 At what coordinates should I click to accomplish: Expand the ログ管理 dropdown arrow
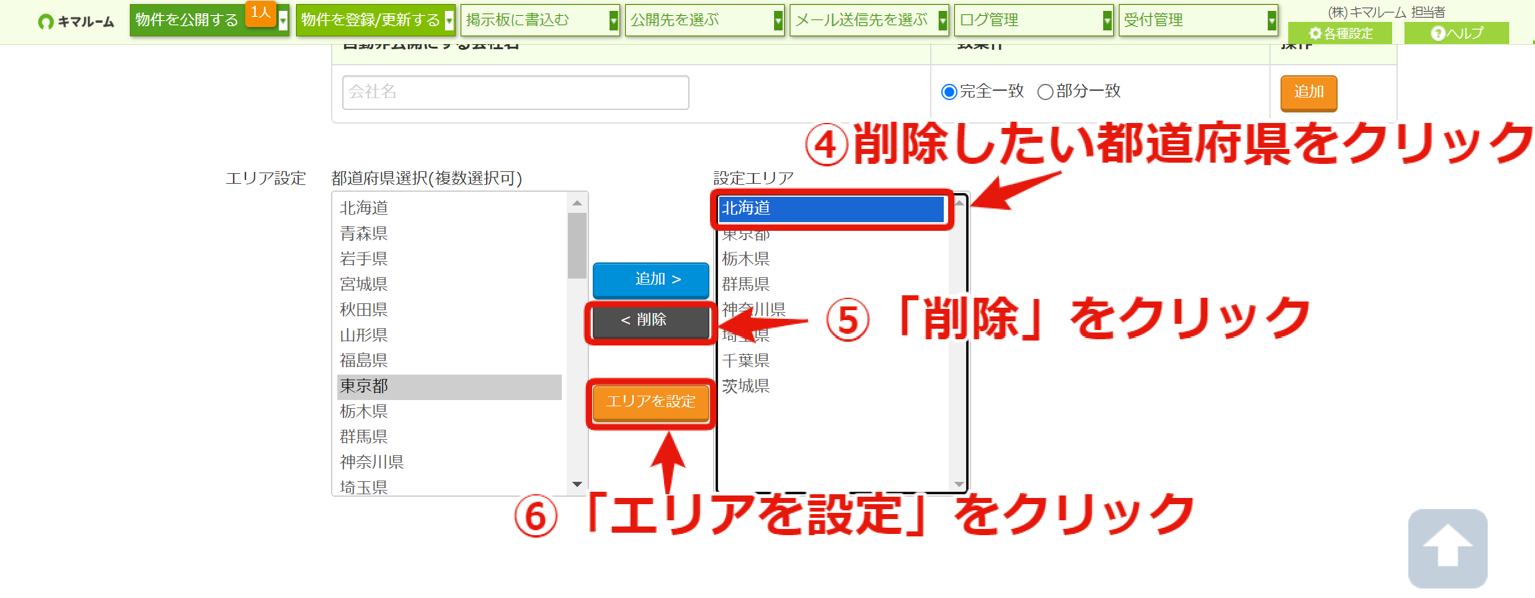[1107, 20]
